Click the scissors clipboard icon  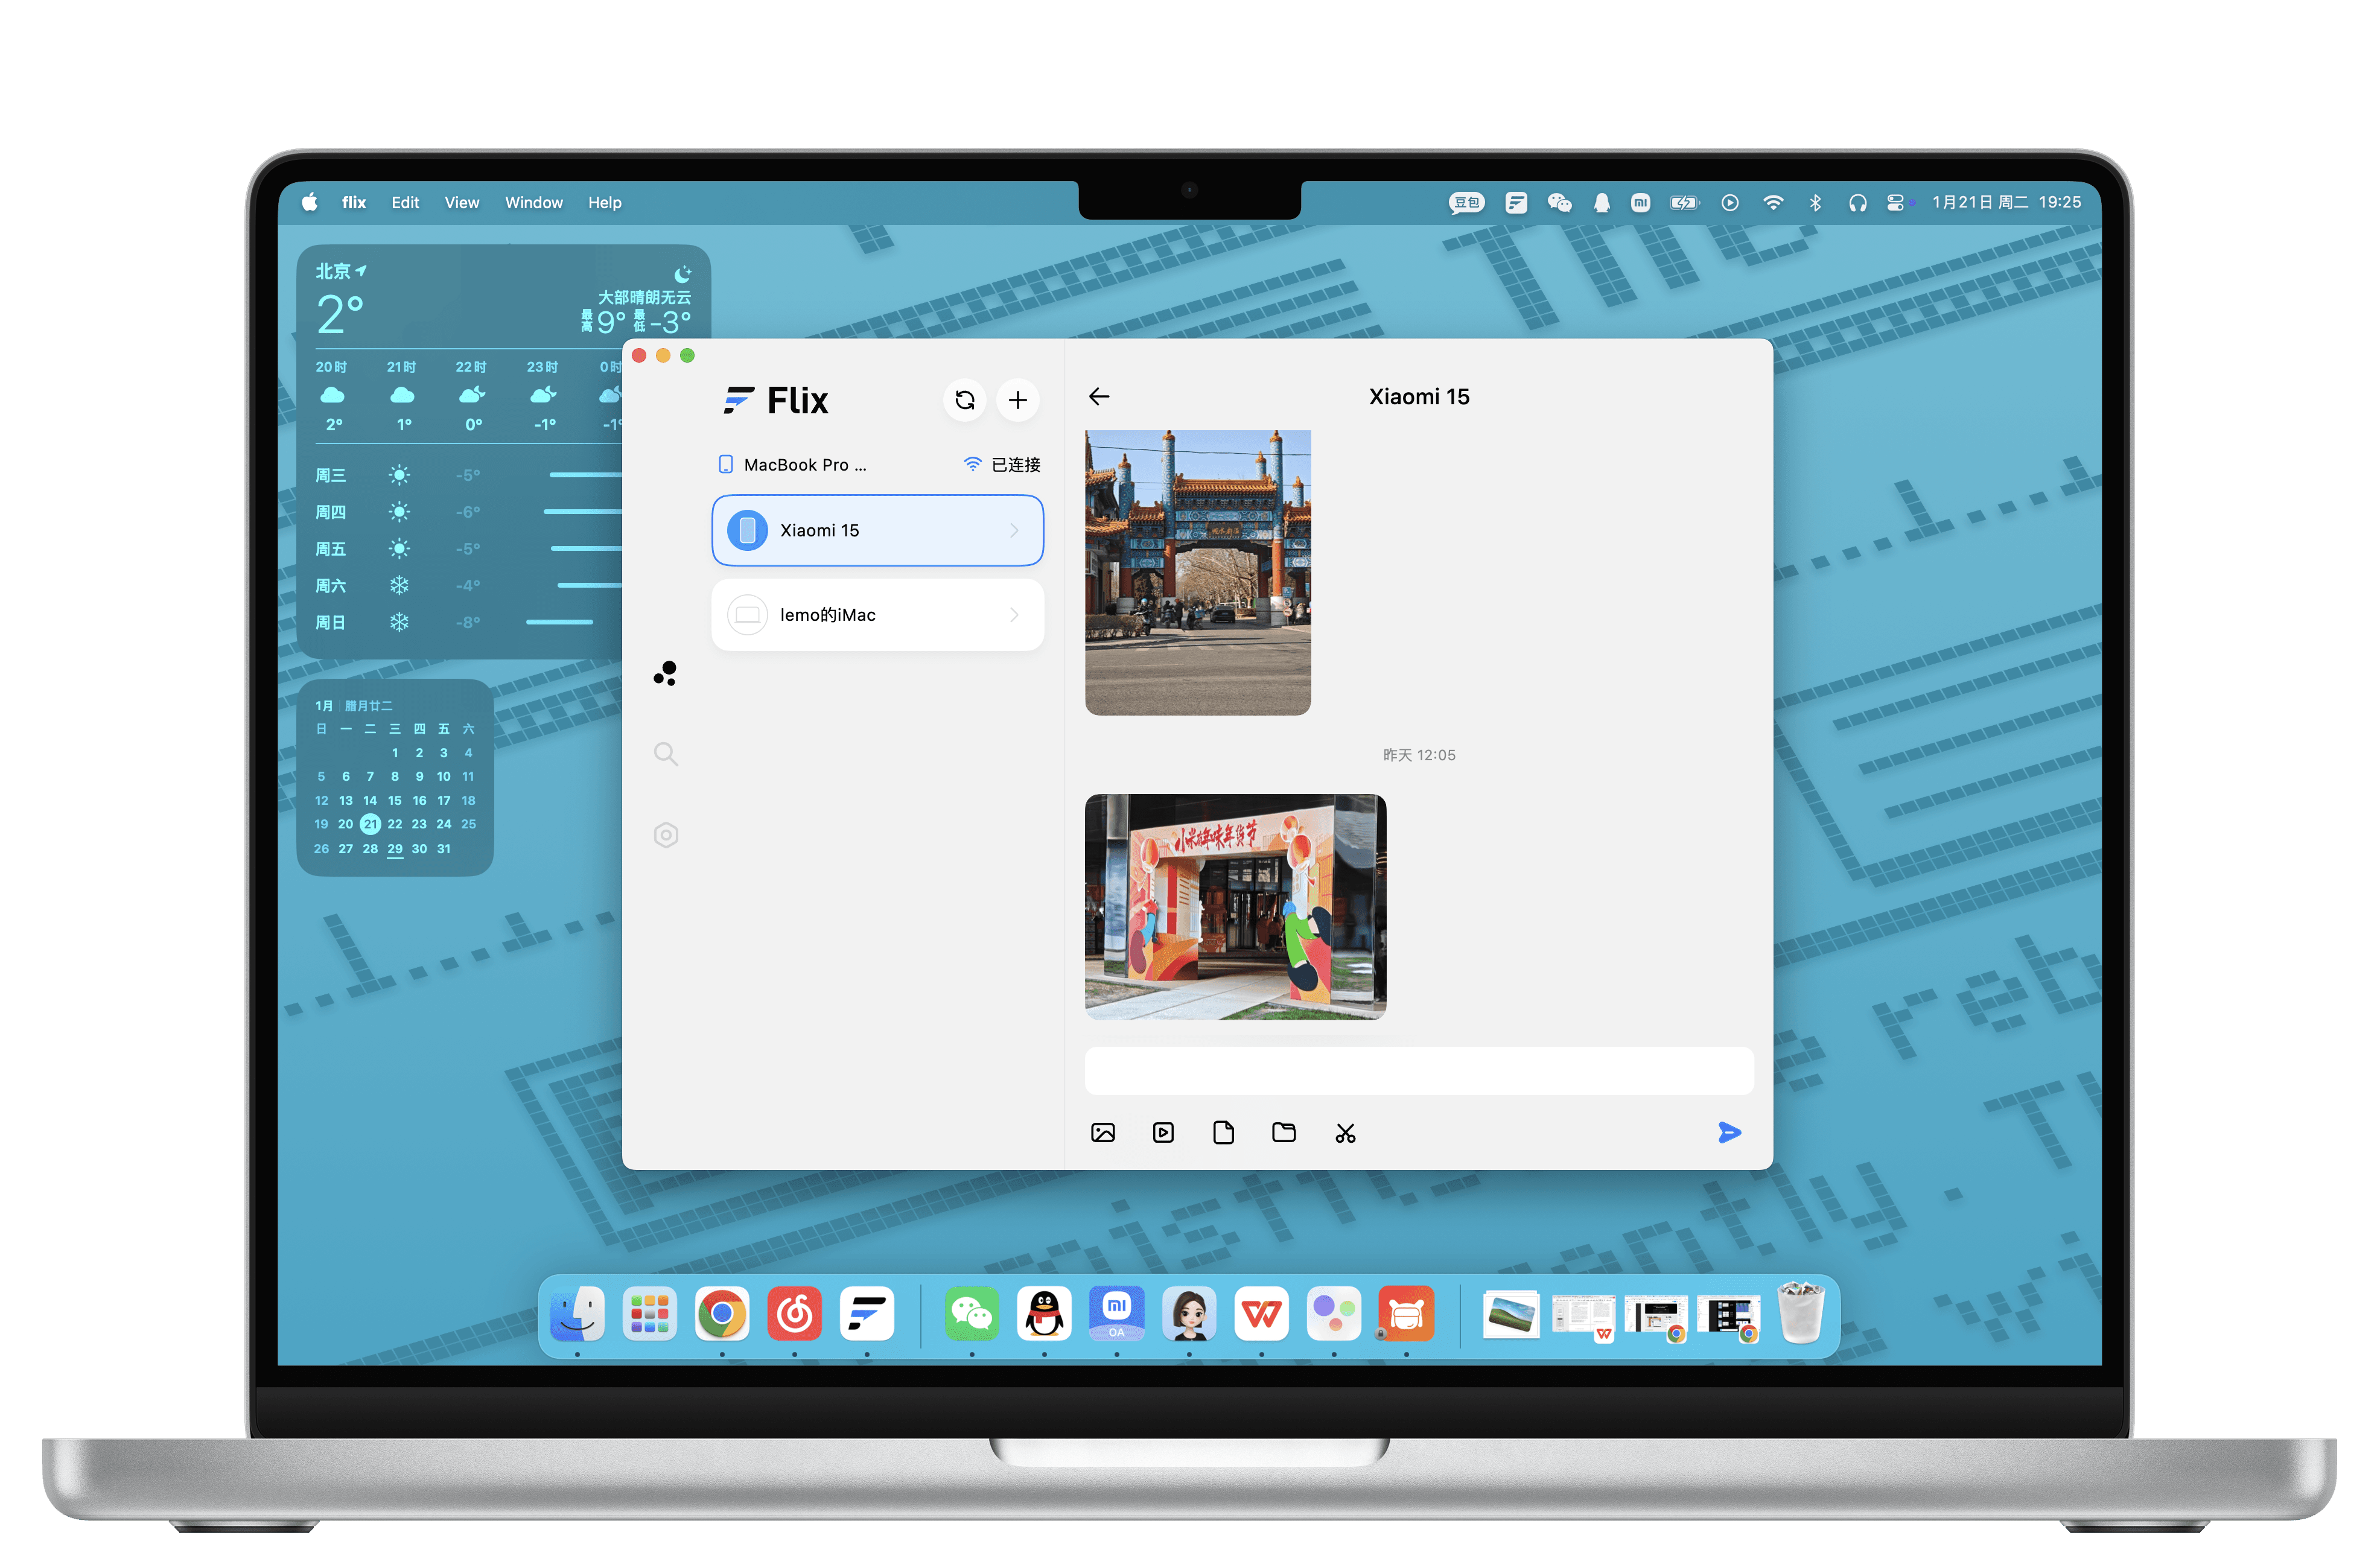(1345, 1133)
